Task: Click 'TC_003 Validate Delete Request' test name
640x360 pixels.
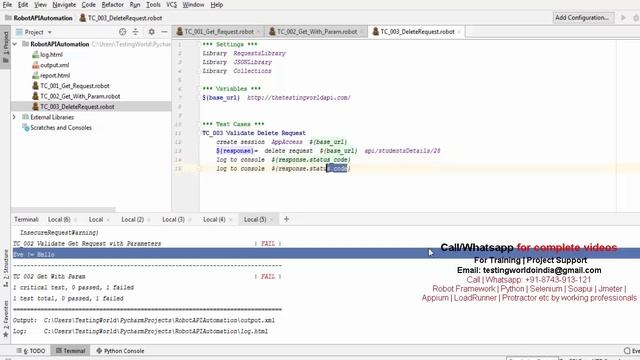Action: 254,133
